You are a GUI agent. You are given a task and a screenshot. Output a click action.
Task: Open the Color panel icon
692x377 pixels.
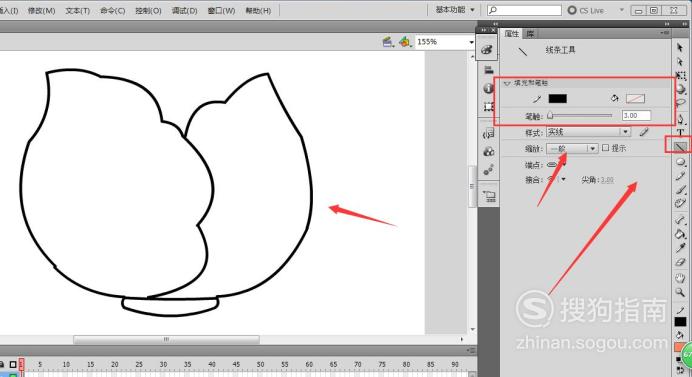[487, 49]
